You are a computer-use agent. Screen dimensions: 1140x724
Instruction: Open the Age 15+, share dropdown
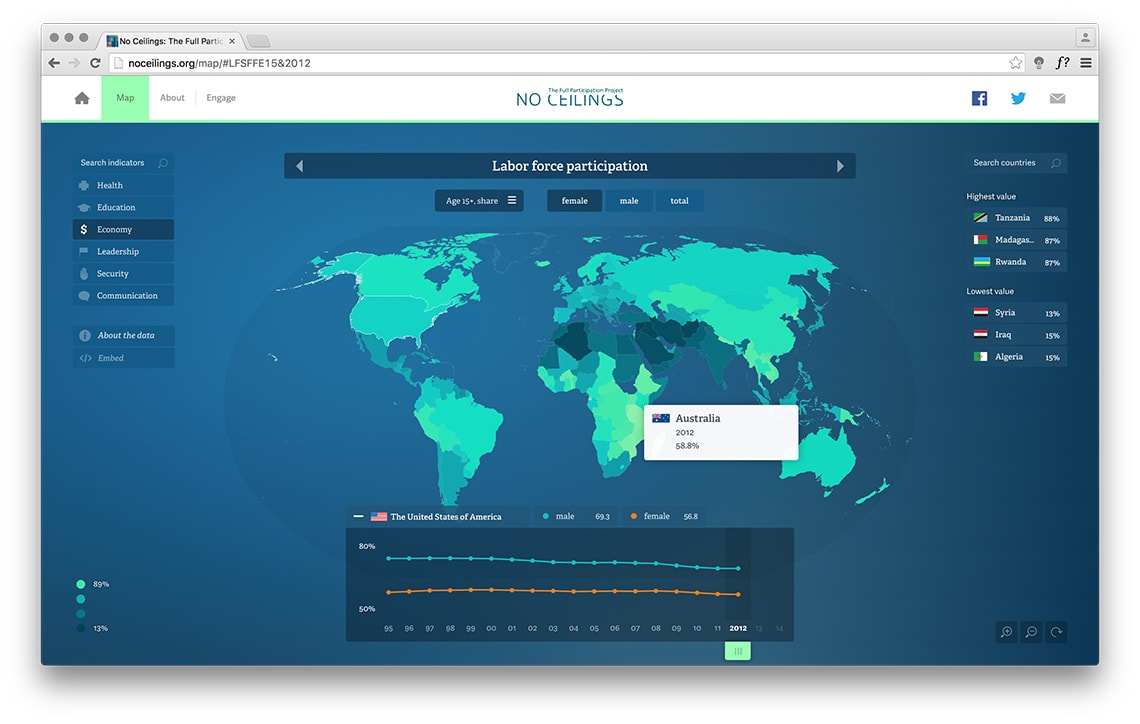tap(479, 201)
